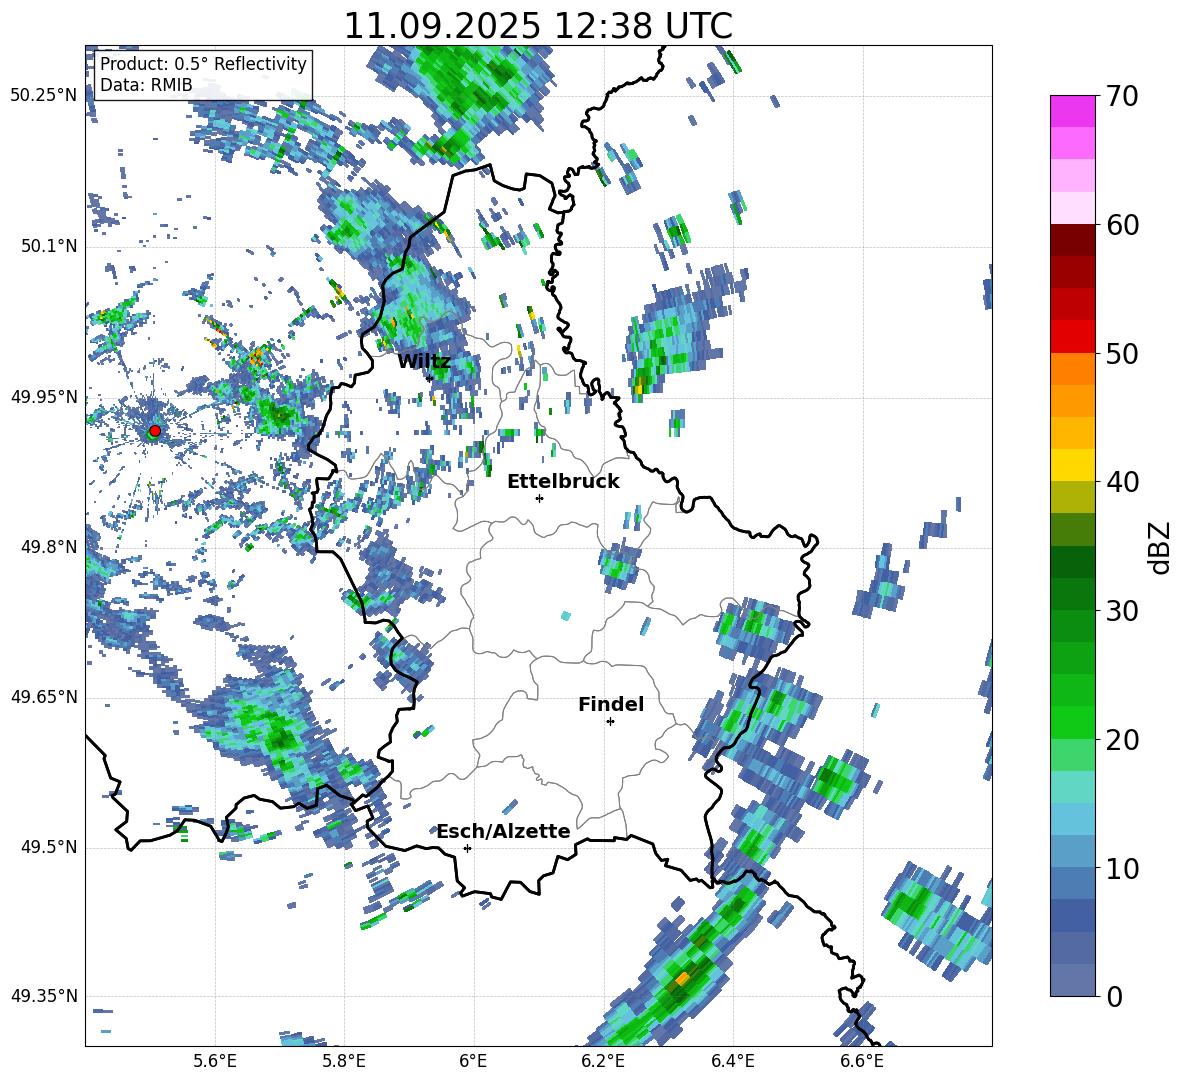Click the Wiltz city label
Viewport: 1184px width, 1081px height.
424,362
